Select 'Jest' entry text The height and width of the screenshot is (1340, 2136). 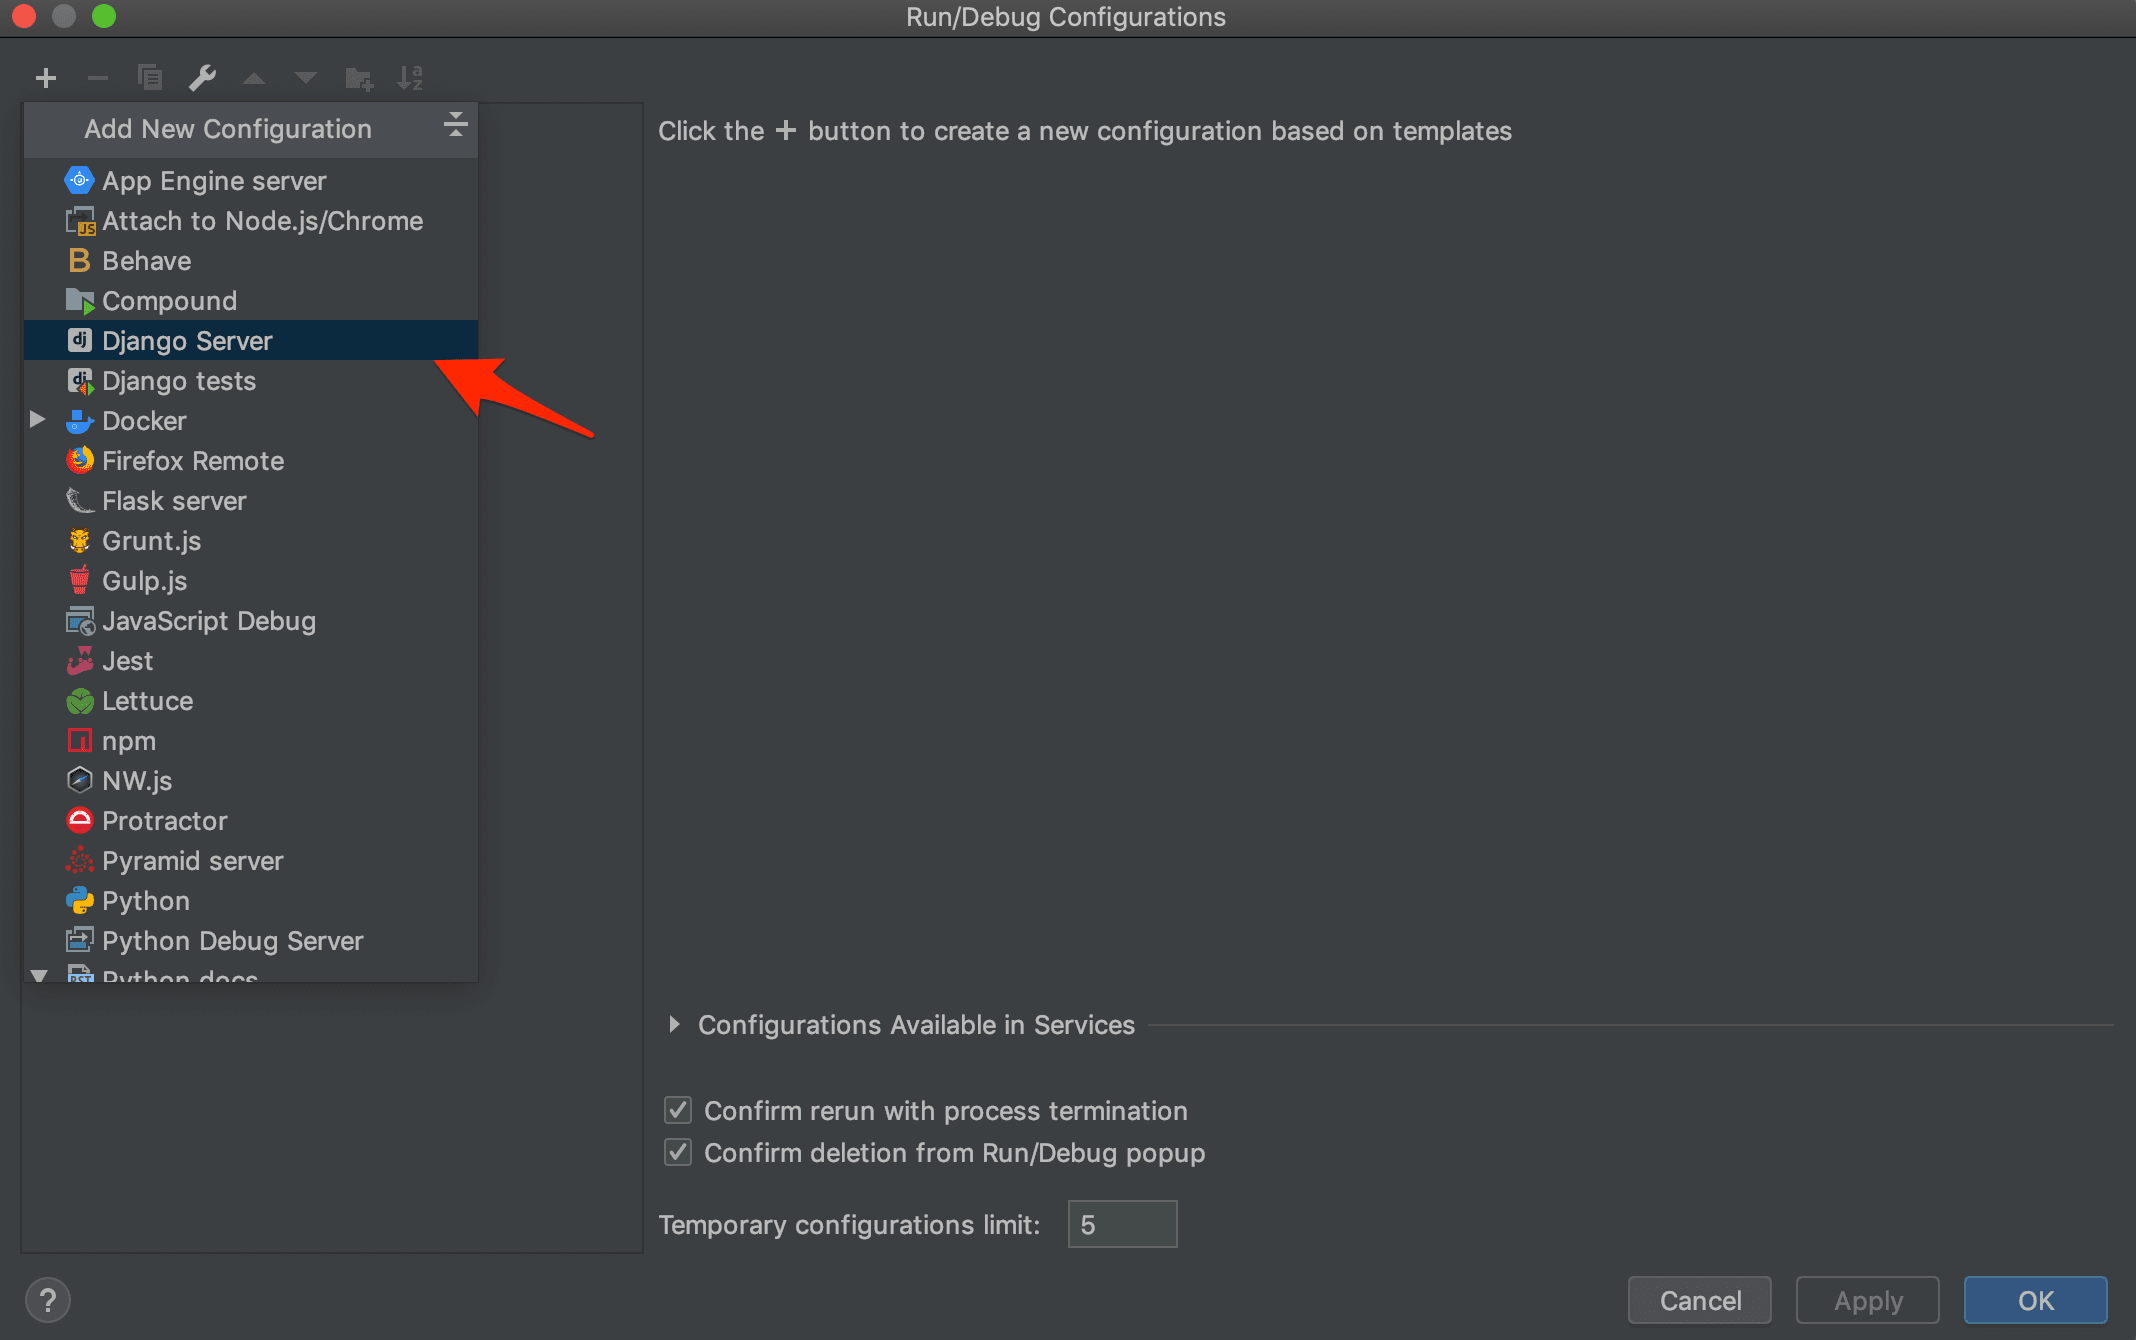point(128,661)
